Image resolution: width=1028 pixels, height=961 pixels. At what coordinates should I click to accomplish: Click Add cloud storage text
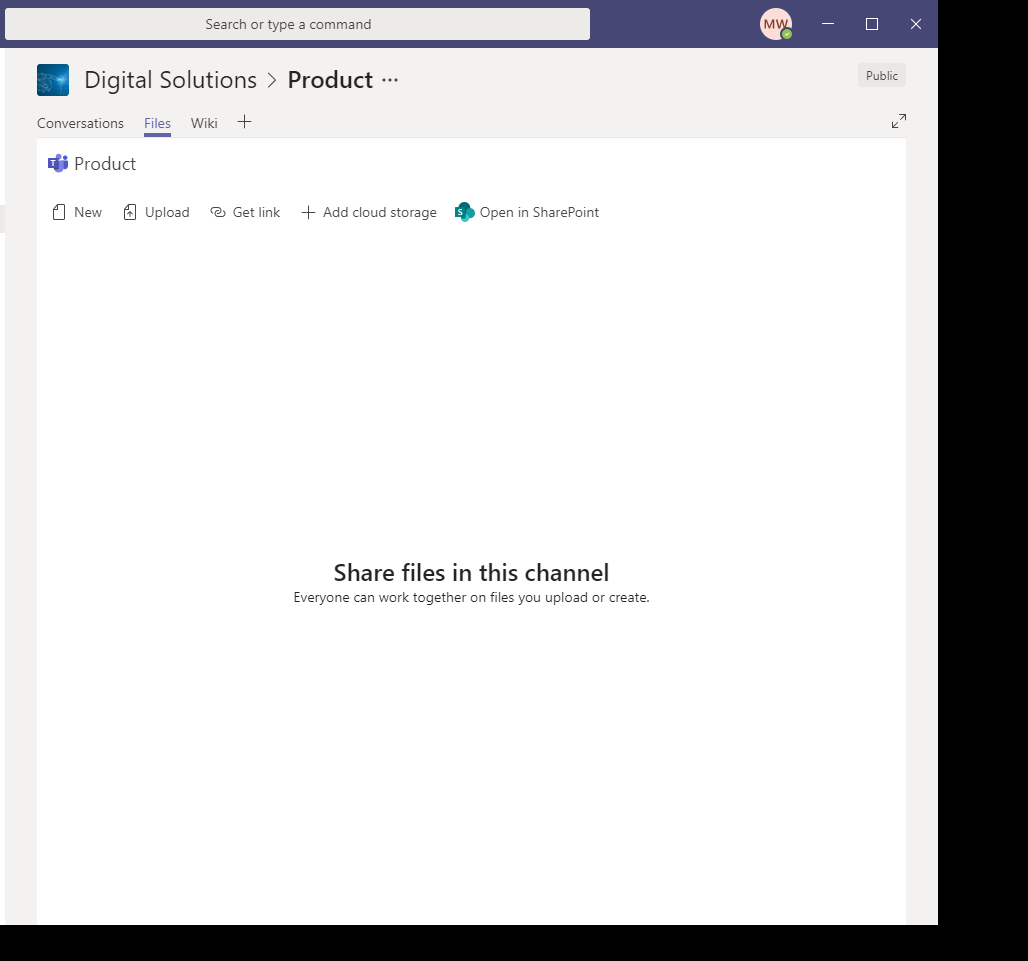click(x=380, y=212)
